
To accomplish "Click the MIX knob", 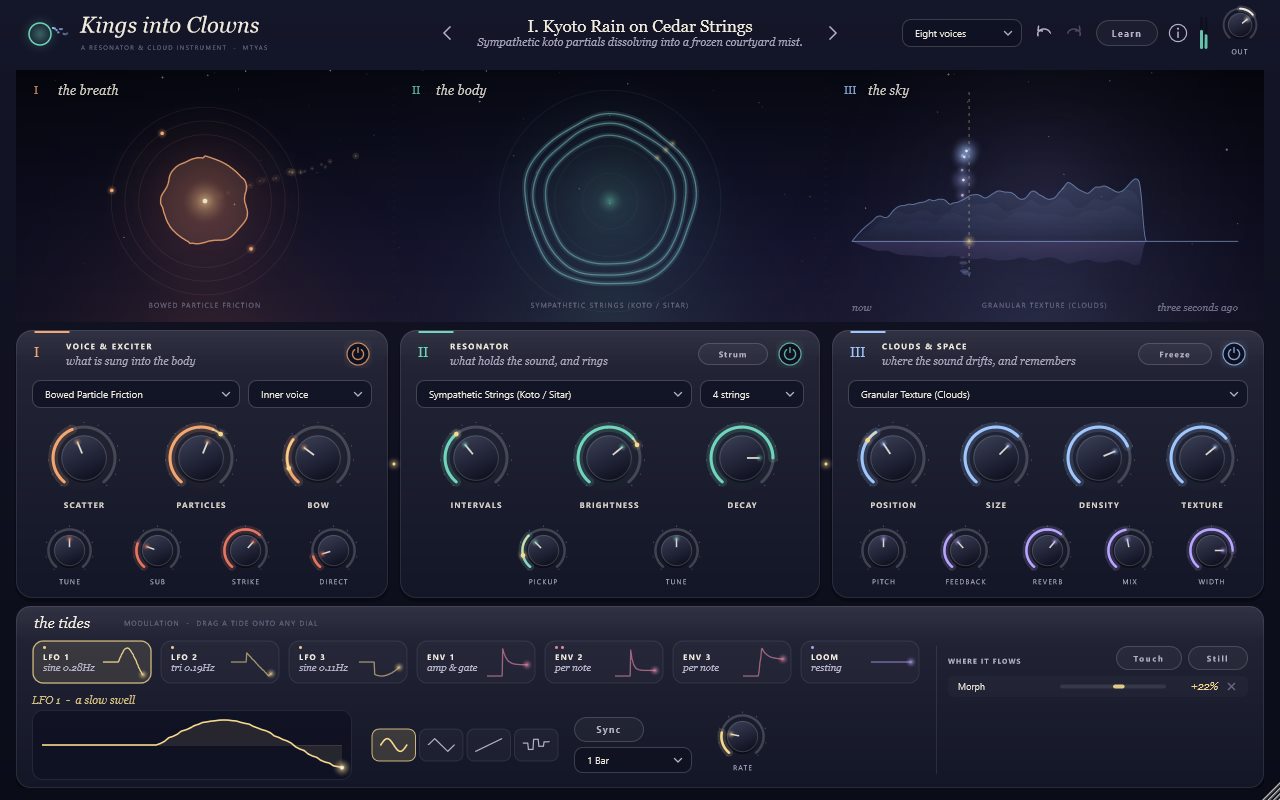I will click(x=1129, y=550).
